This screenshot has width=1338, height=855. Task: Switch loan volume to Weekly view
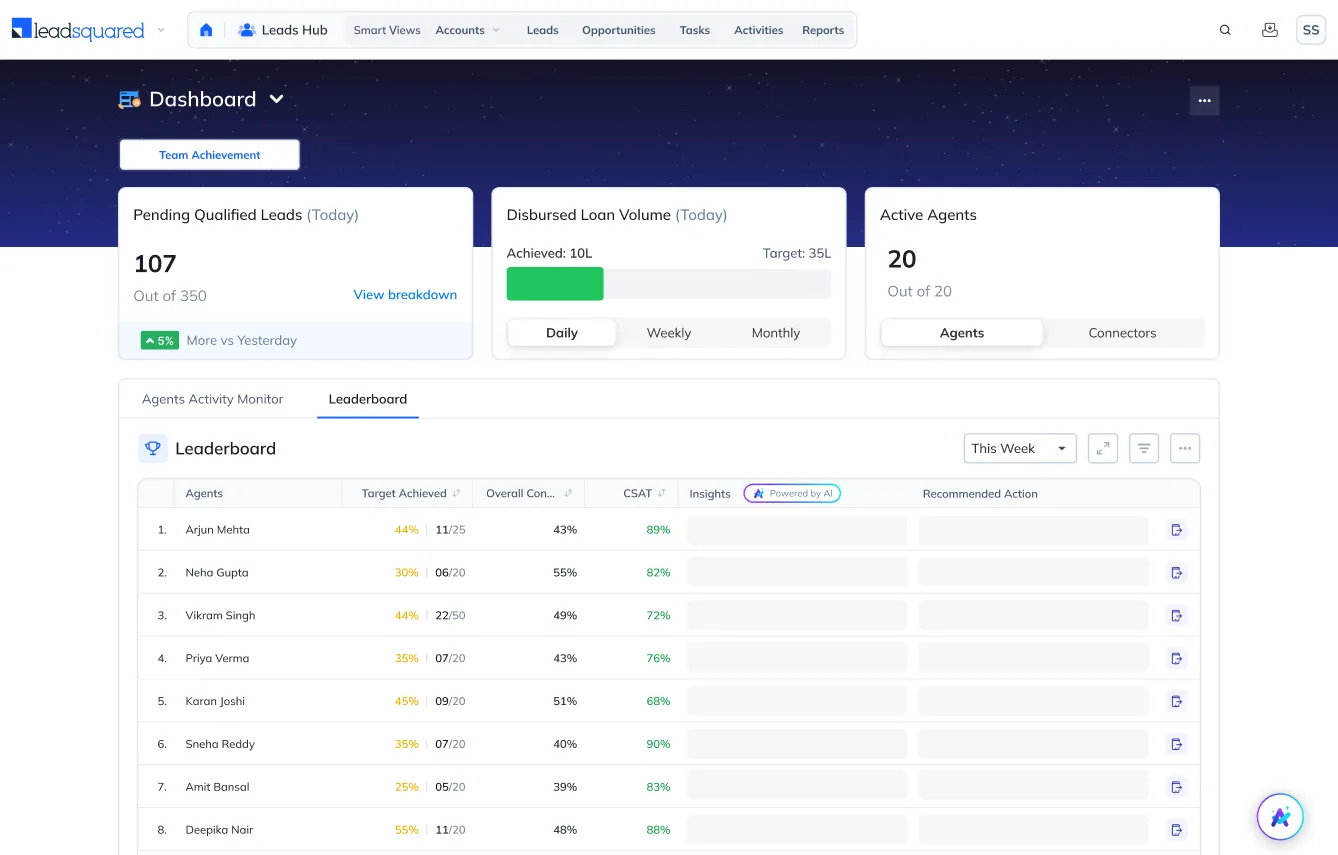pos(668,333)
